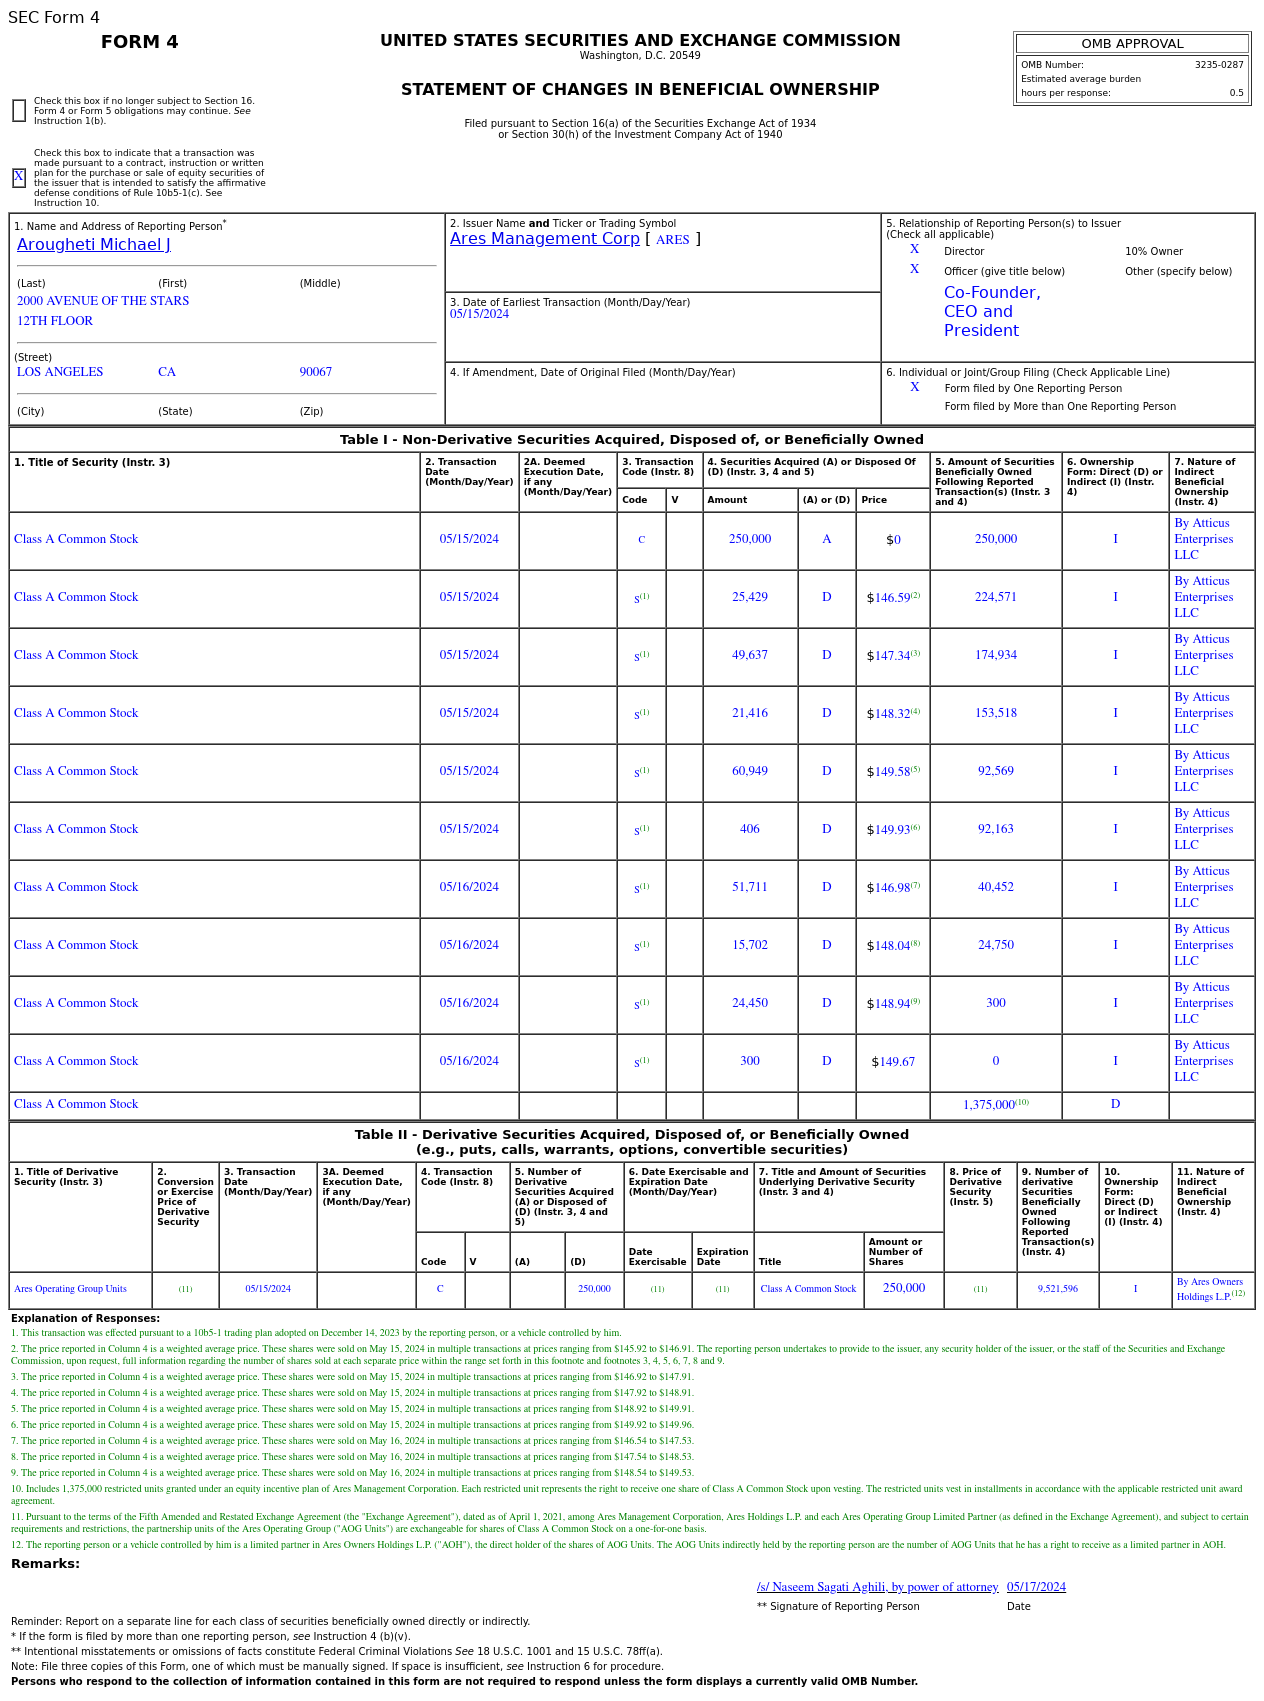The width and height of the screenshot is (1264, 1701).
Task: Select the owned amount 174,934
Action: coord(996,655)
